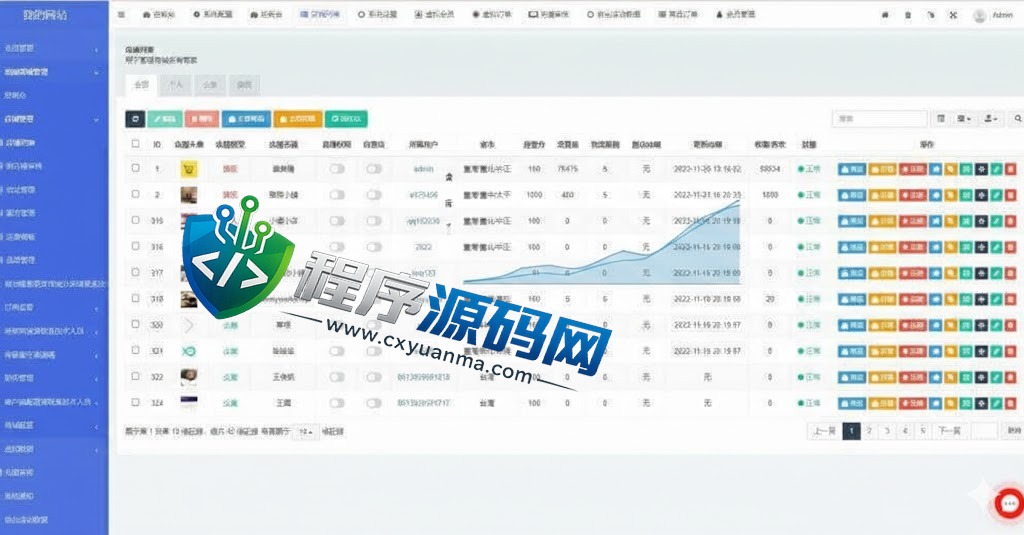This screenshot has height=535, width=1024.
Task: Click the 下一页 next page button
Action: click(949, 431)
